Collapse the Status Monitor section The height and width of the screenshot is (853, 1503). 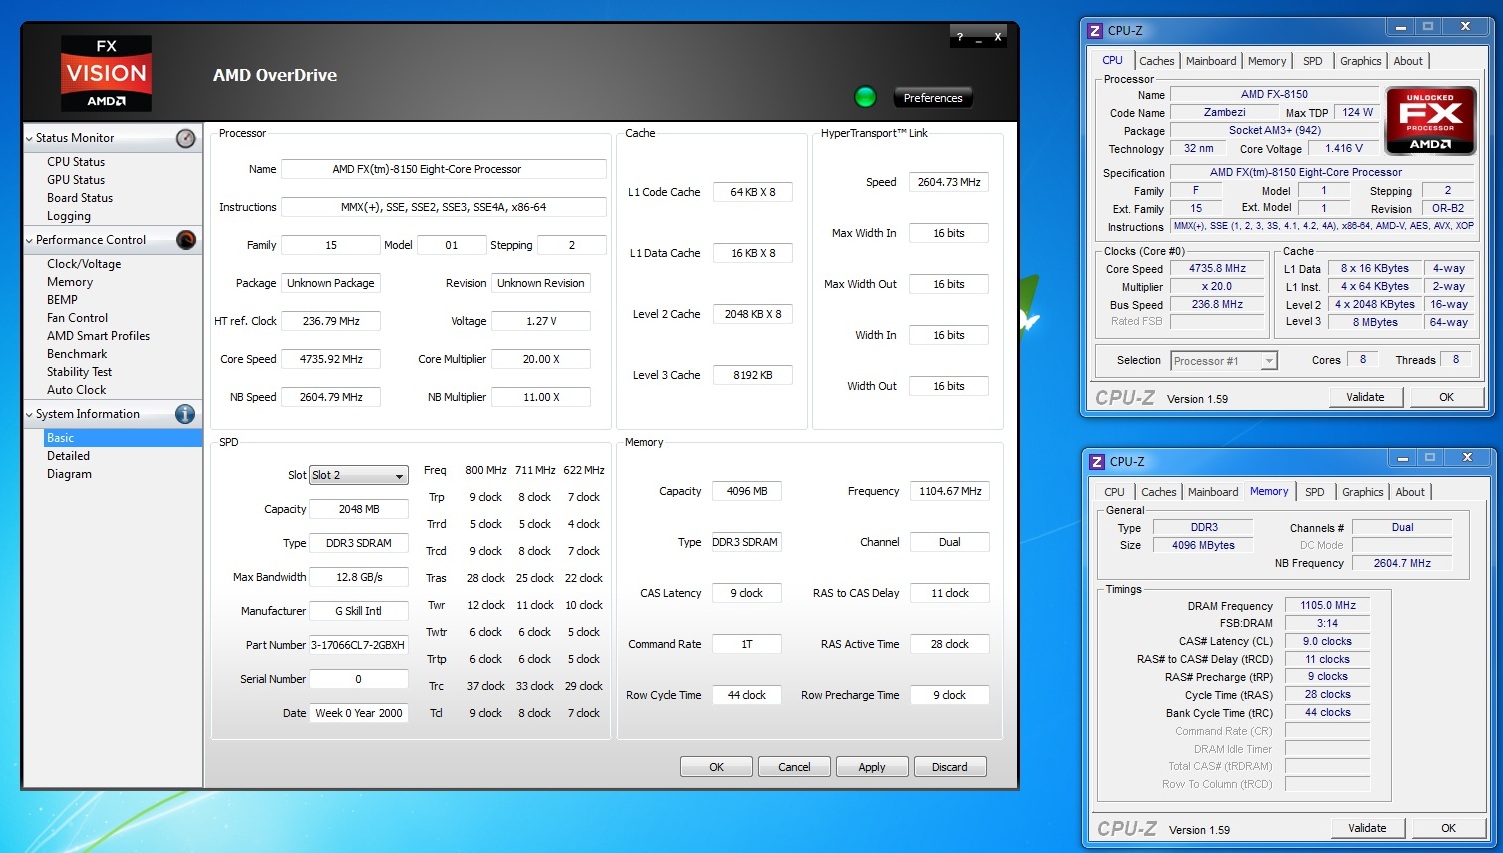click(x=29, y=139)
